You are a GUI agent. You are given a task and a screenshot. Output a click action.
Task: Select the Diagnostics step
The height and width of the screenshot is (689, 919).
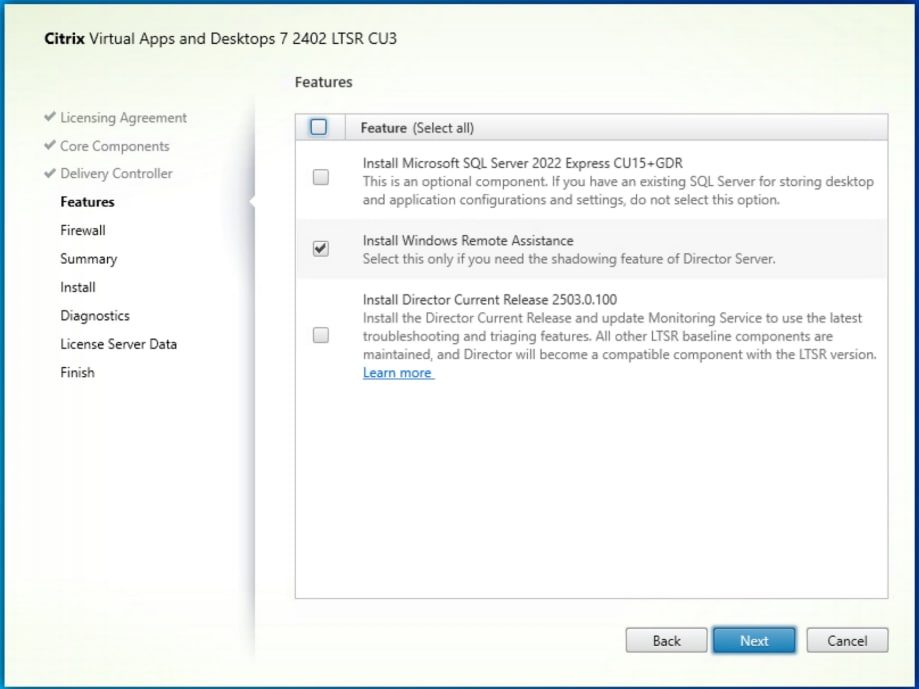pyautogui.click(x=95, y=316)
